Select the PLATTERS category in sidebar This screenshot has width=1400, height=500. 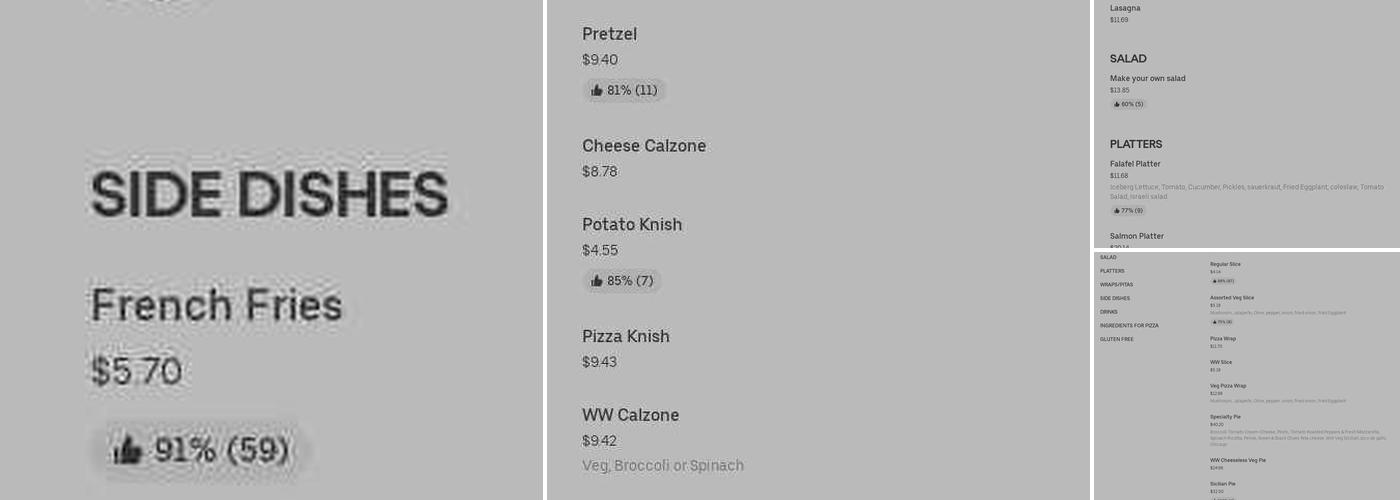pyautogui.click(x=1112, y=271)
